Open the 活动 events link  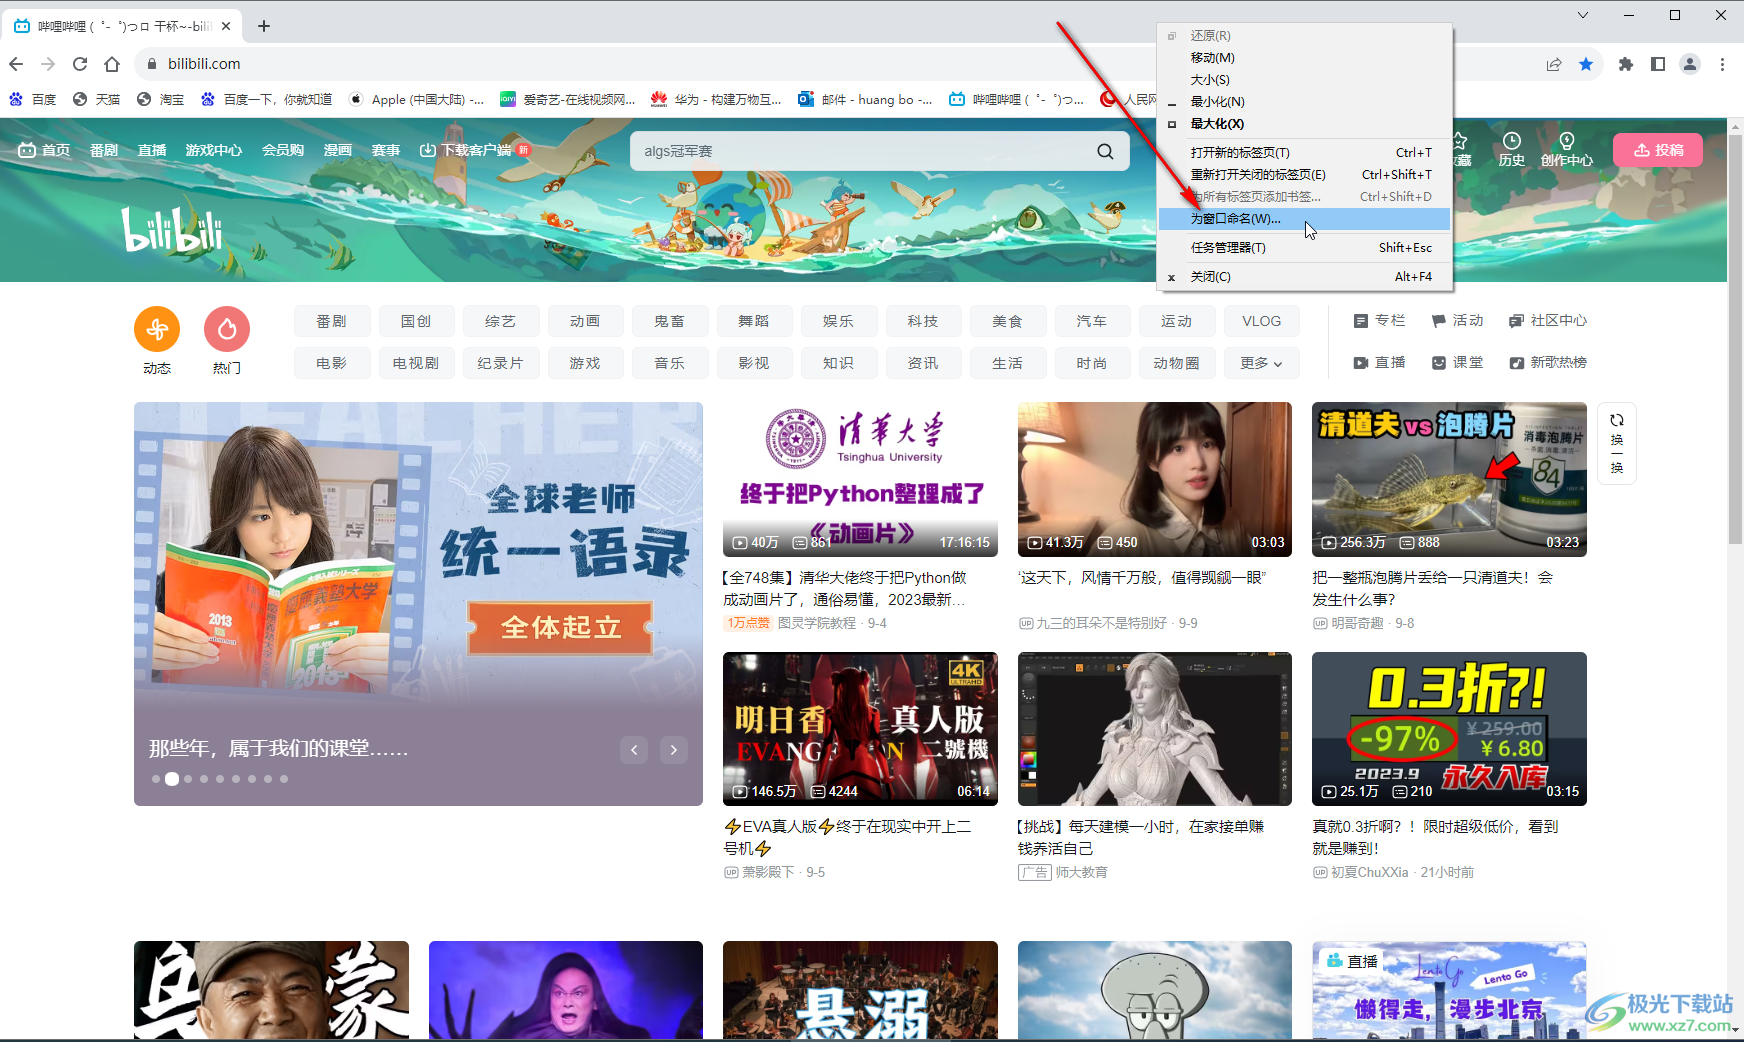click(1457, 321)
